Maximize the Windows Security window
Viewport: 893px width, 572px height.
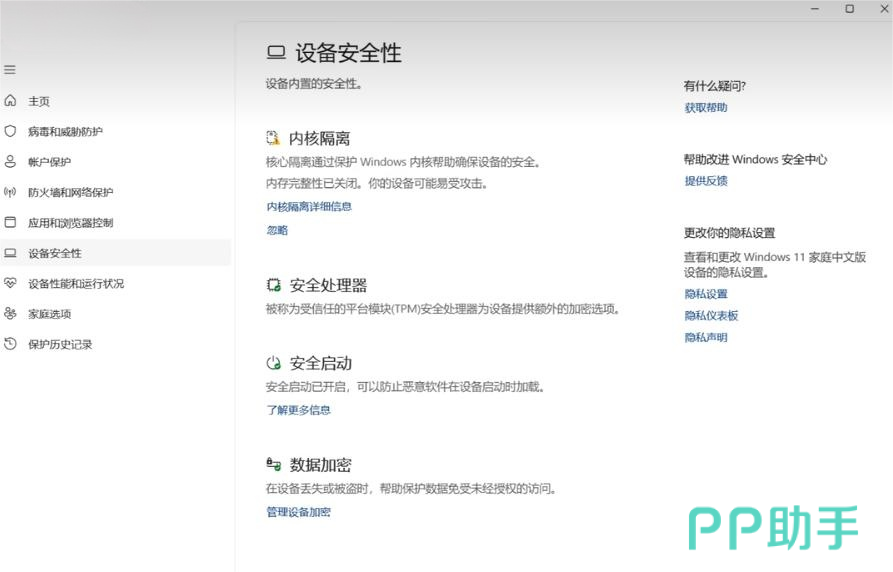[849, 9]
